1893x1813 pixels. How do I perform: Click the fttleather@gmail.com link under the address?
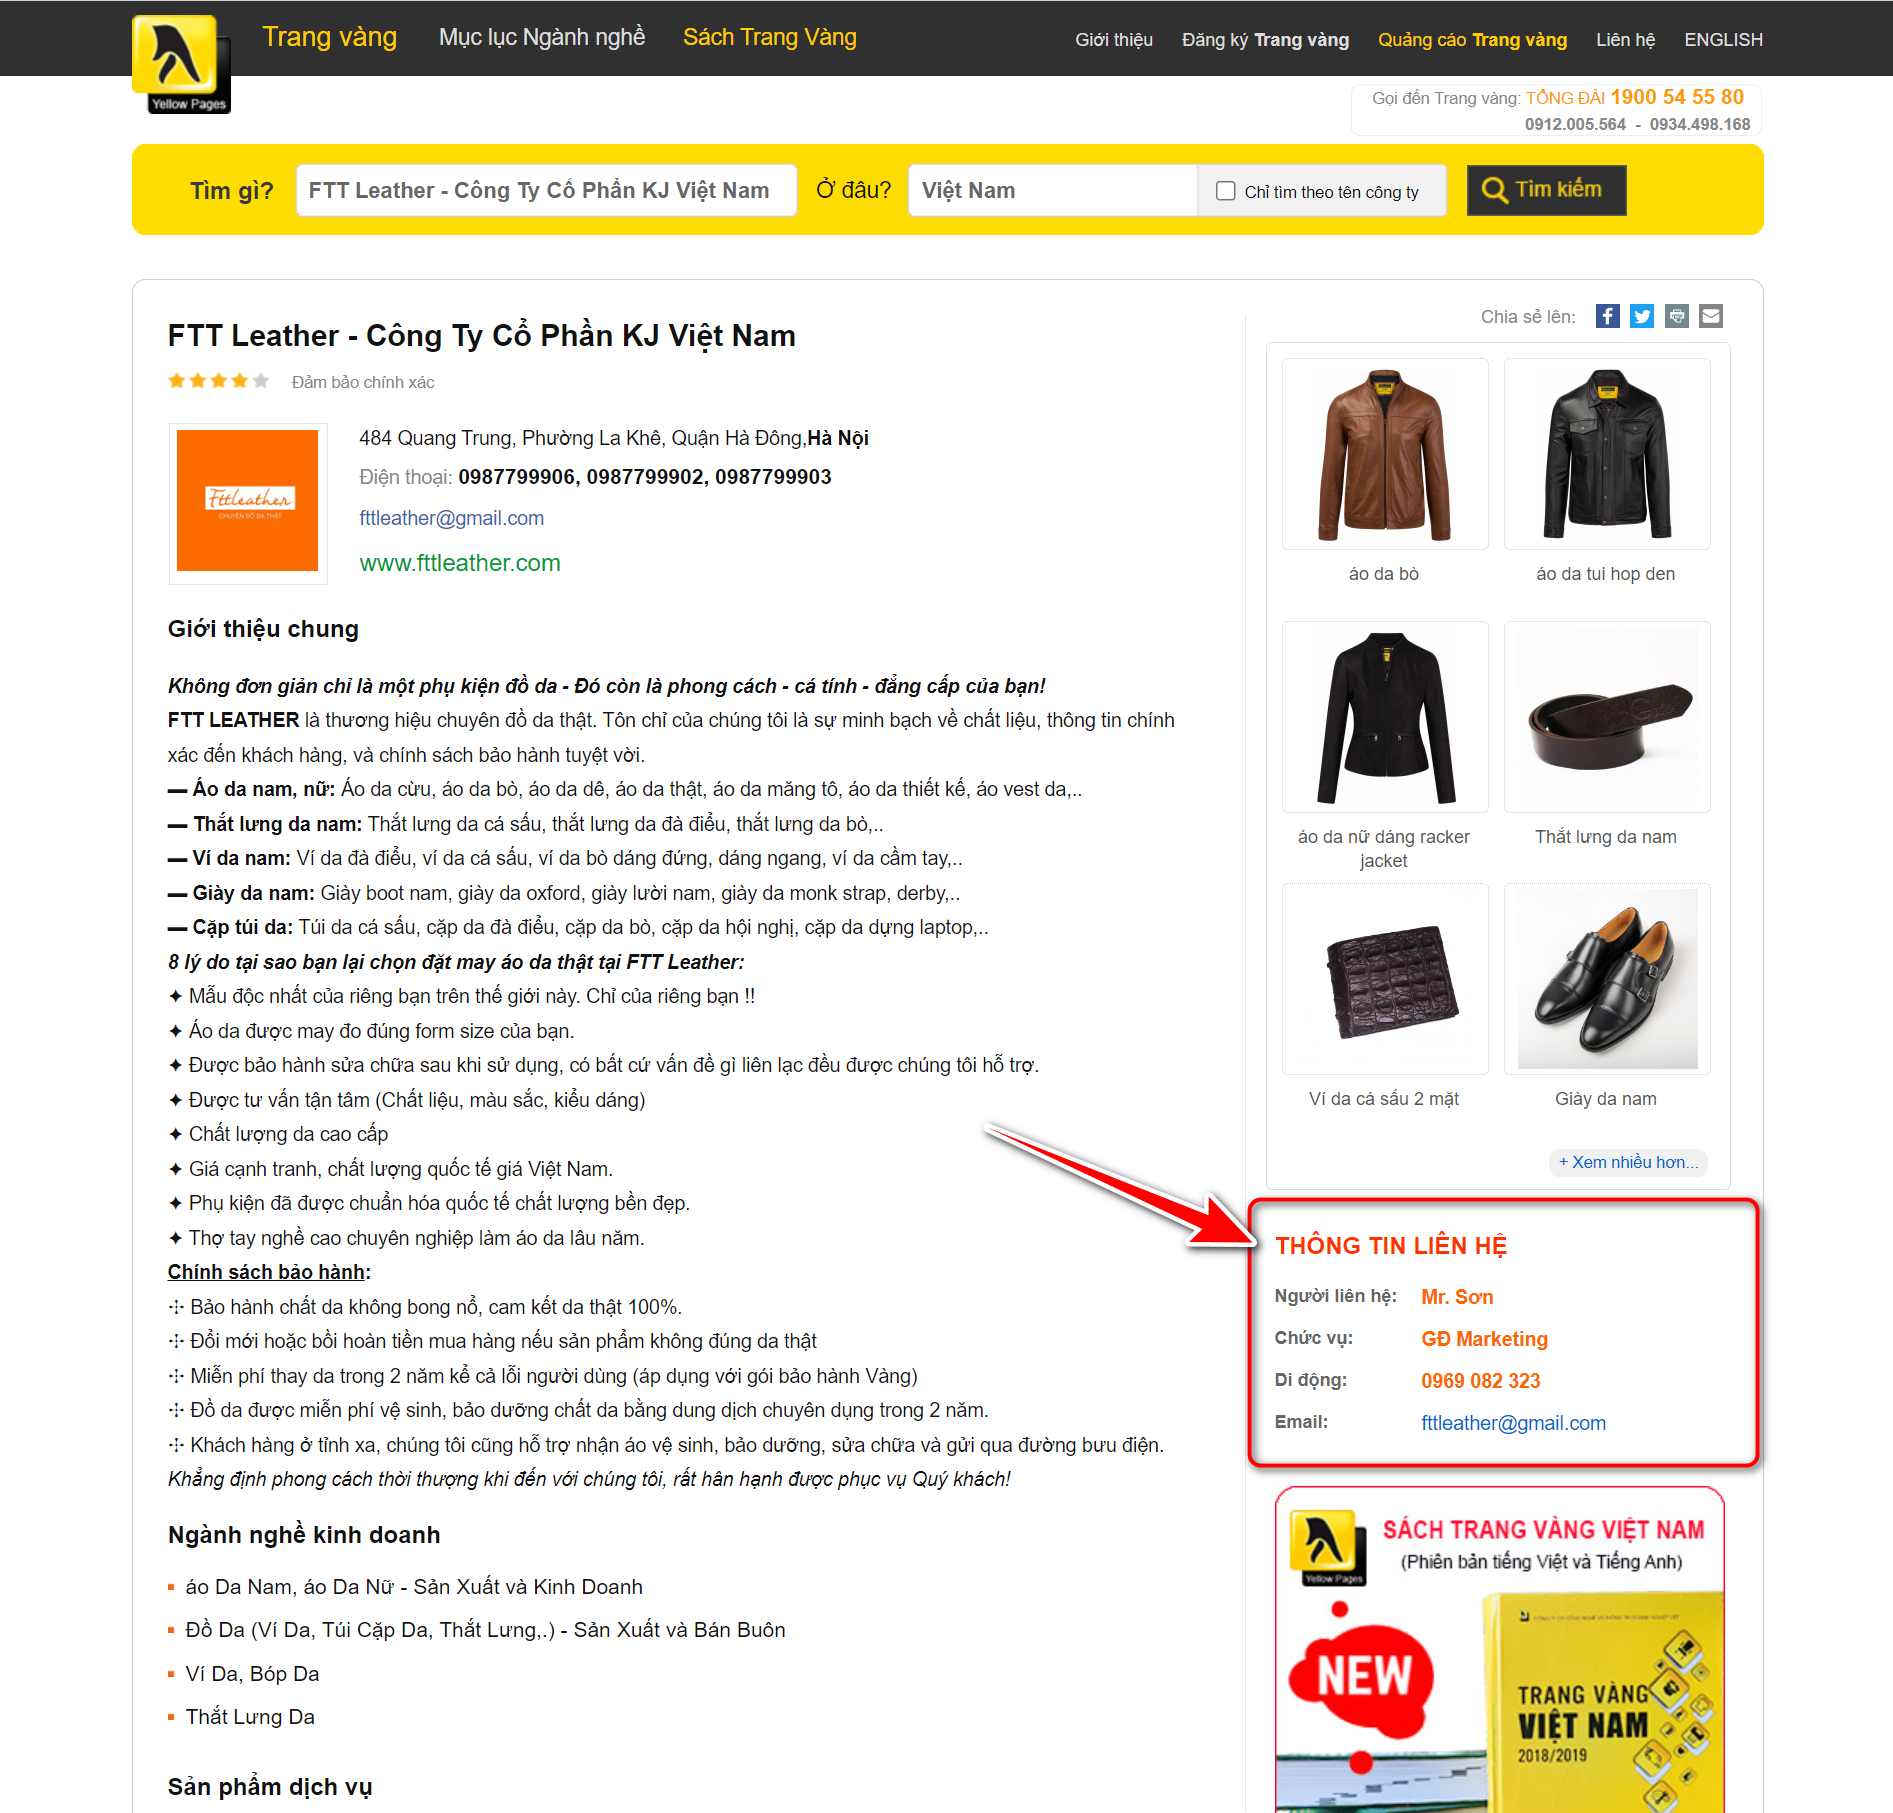coord(452,518)
